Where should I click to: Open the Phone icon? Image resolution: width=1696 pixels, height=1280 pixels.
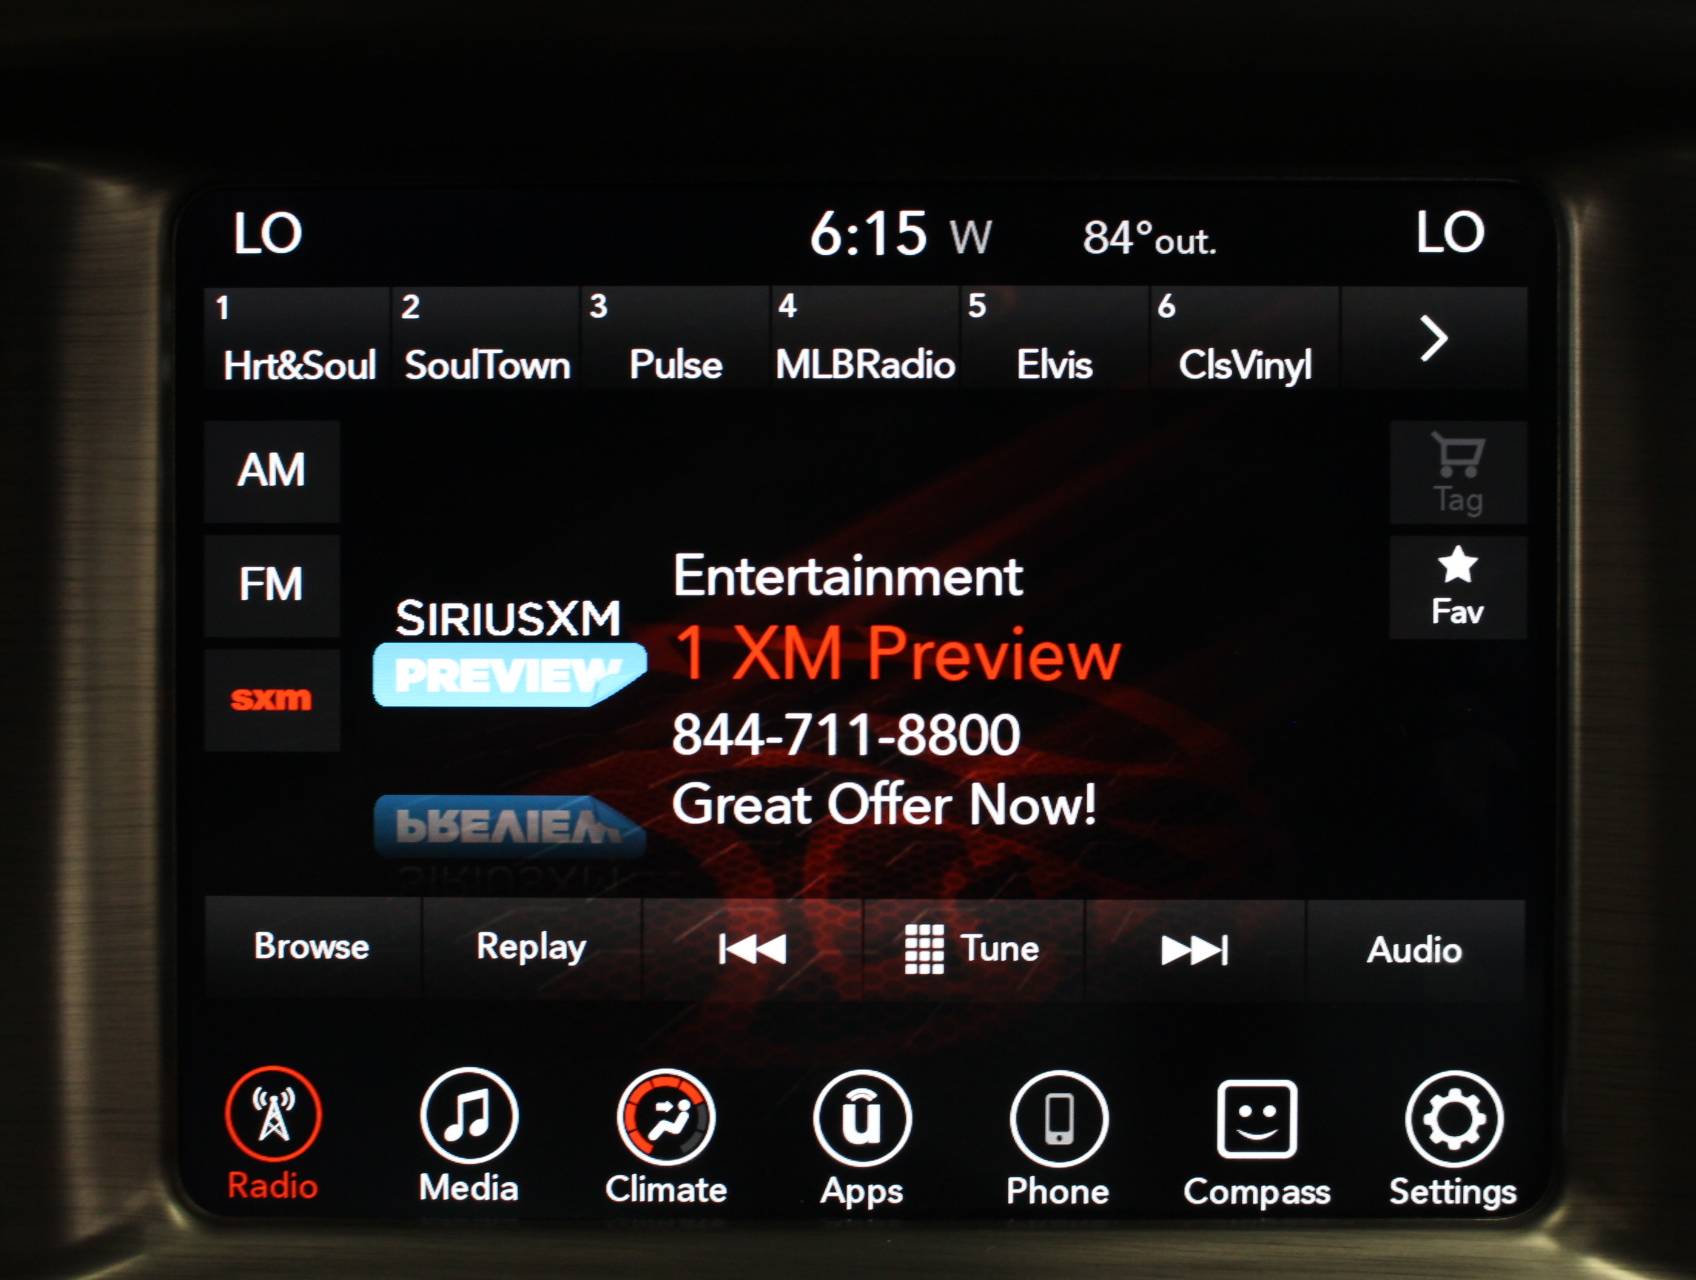[1058, 1119]
